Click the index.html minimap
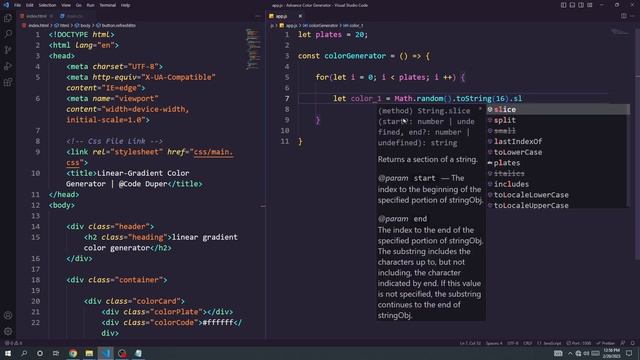640x360 pixels. tap(253, 49)
